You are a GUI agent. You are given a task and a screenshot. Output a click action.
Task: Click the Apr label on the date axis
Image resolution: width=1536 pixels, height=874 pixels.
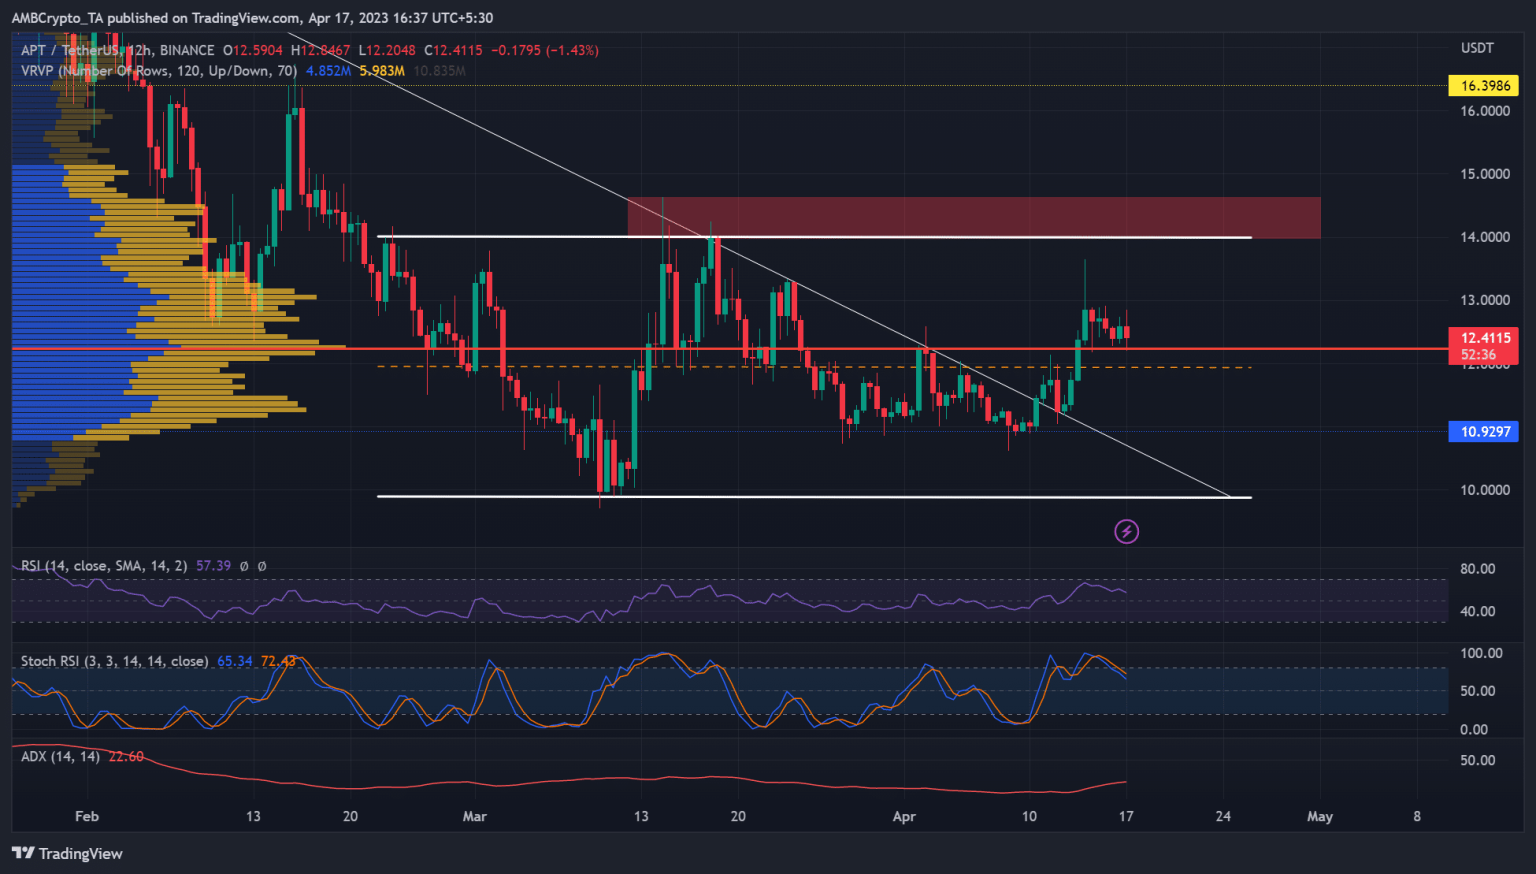pyautogui.click(x=903, y=816)
